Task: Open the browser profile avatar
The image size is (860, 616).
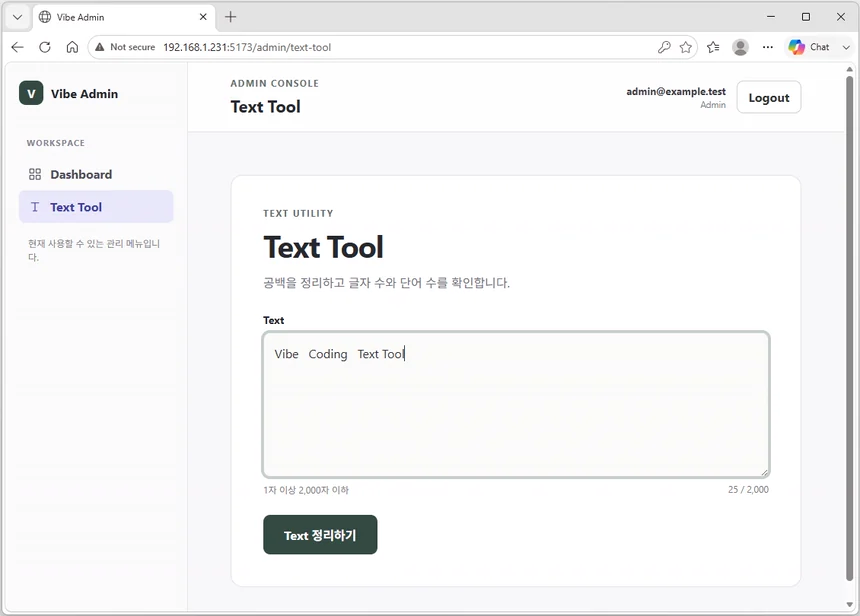Action: pos(740,47)
